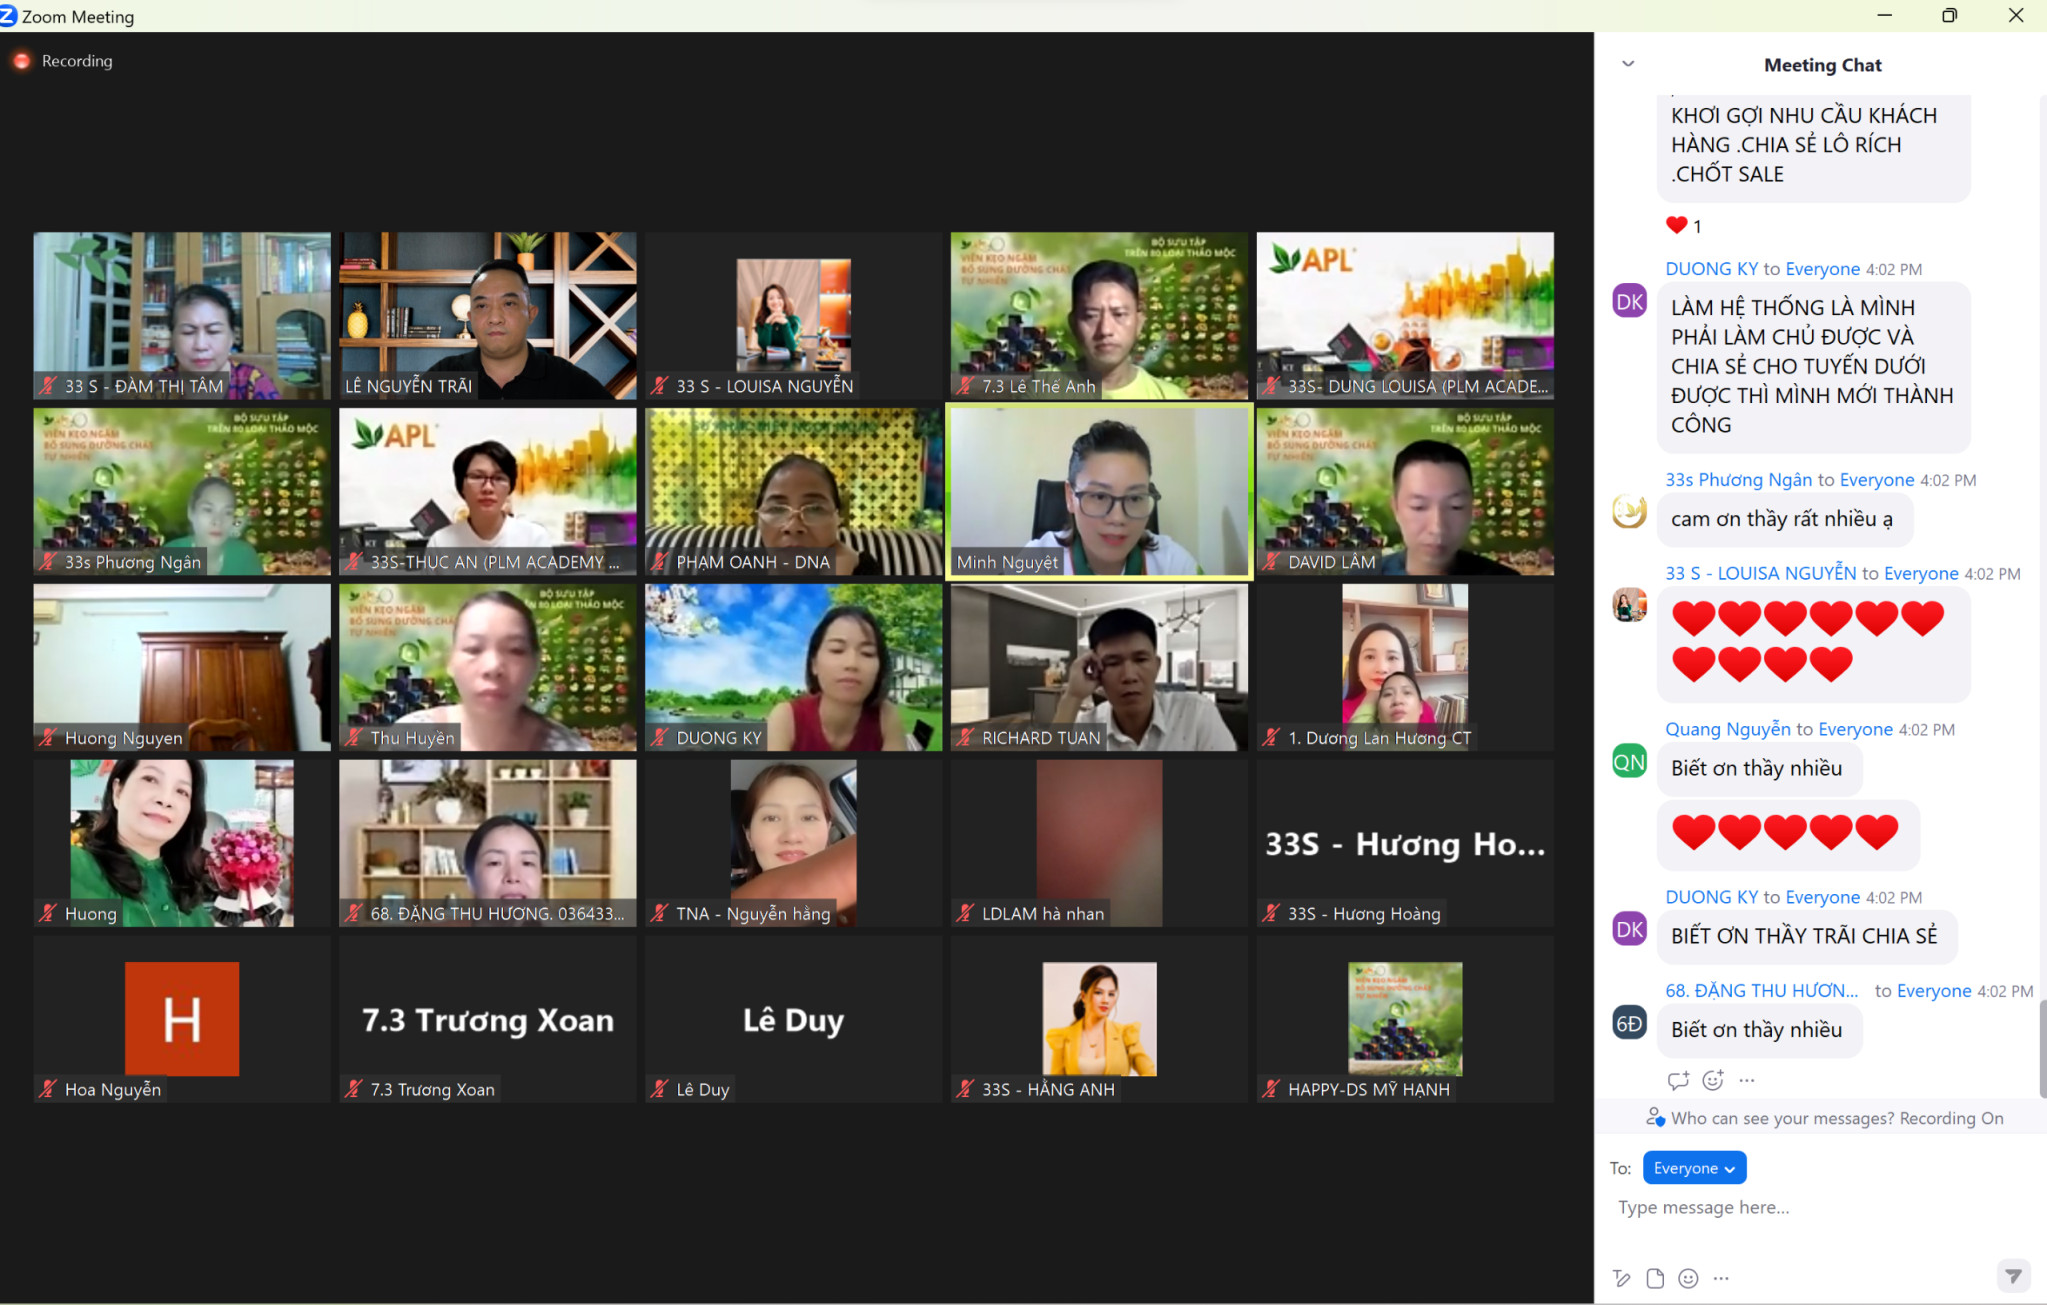Click the red Recording indicator
Screen dimensions: 2047x1305
coord(22,61)
